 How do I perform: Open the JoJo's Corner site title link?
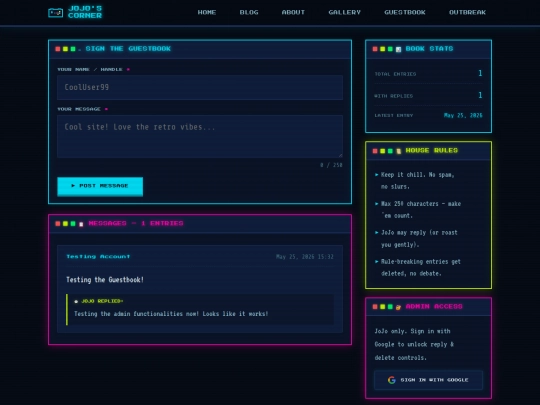click(x=85, y=12)
